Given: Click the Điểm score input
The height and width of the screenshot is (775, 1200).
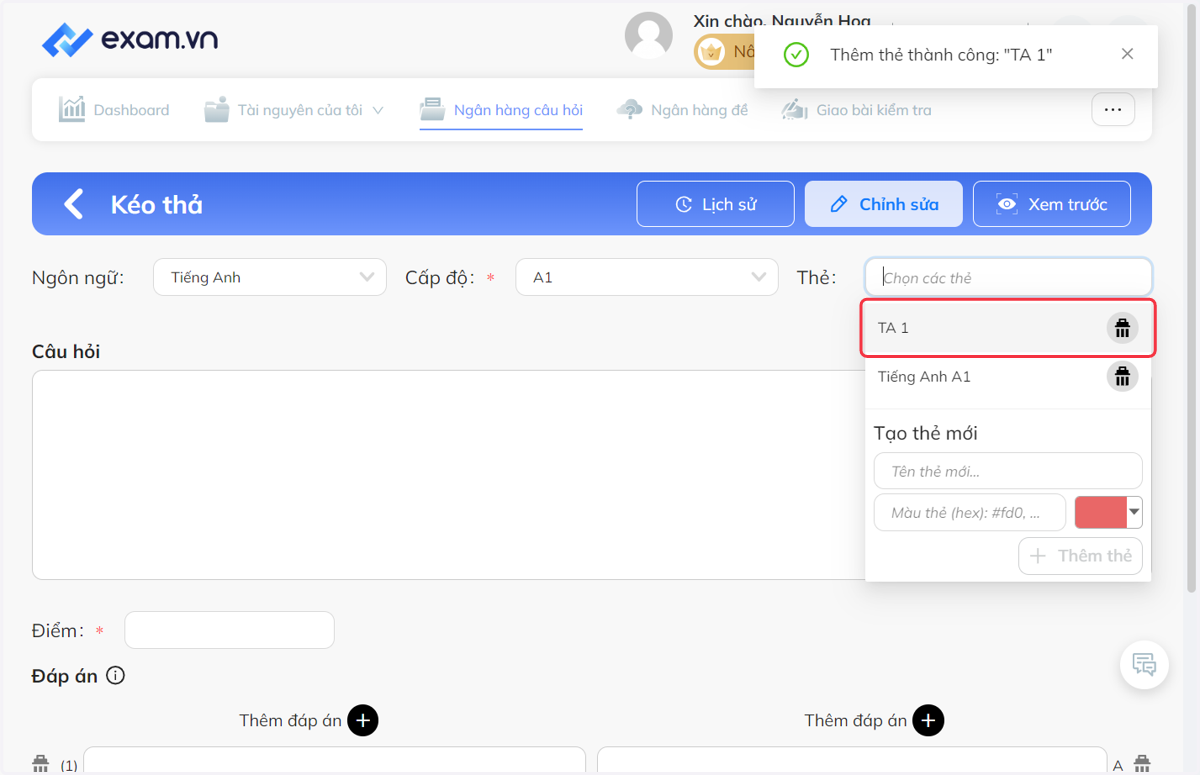Looking at the screenshot, I should pyautogui.click(x=229, y=630).
